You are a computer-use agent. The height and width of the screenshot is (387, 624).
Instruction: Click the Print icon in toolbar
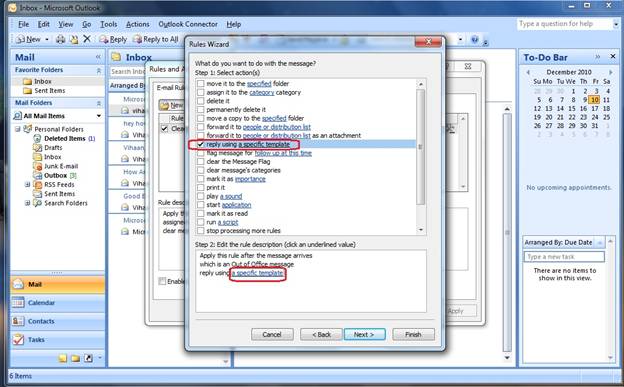click(x=60, y=39)
